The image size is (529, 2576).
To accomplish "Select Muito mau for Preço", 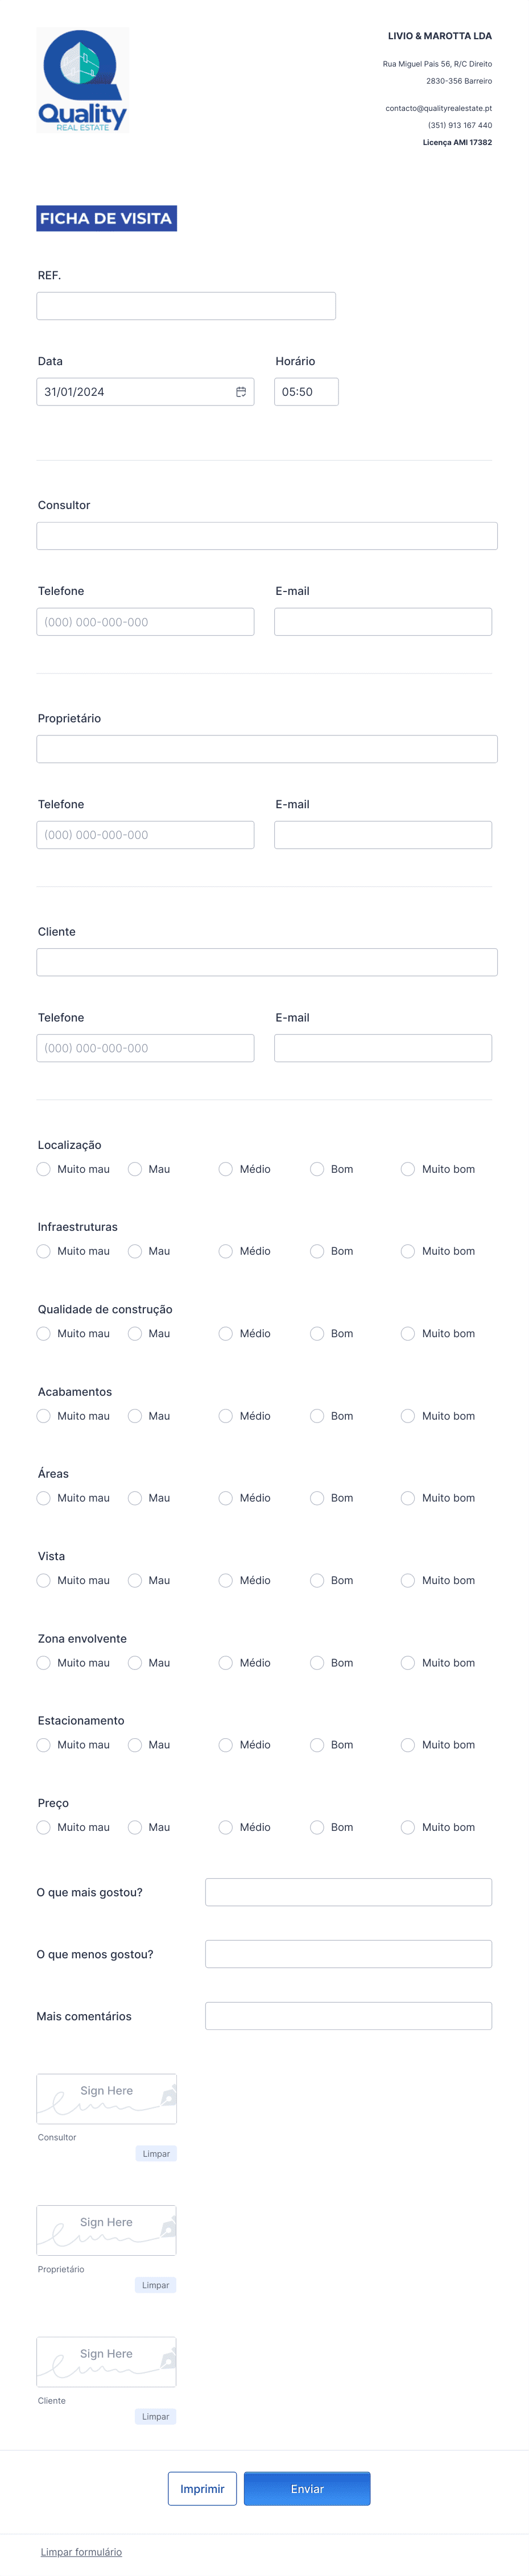I will pos(44,1827).
